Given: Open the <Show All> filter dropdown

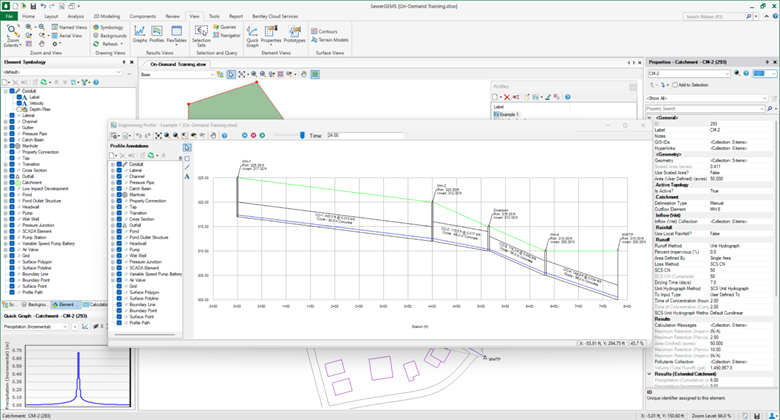Looking at the screenshot, I should pyautogui.click(x=764, y=98).
